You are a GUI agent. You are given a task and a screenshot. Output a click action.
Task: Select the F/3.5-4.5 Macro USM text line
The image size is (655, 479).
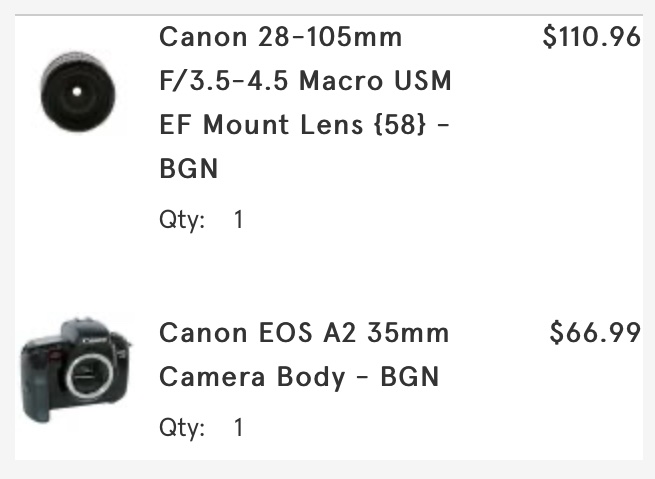(x=306, y=82)
